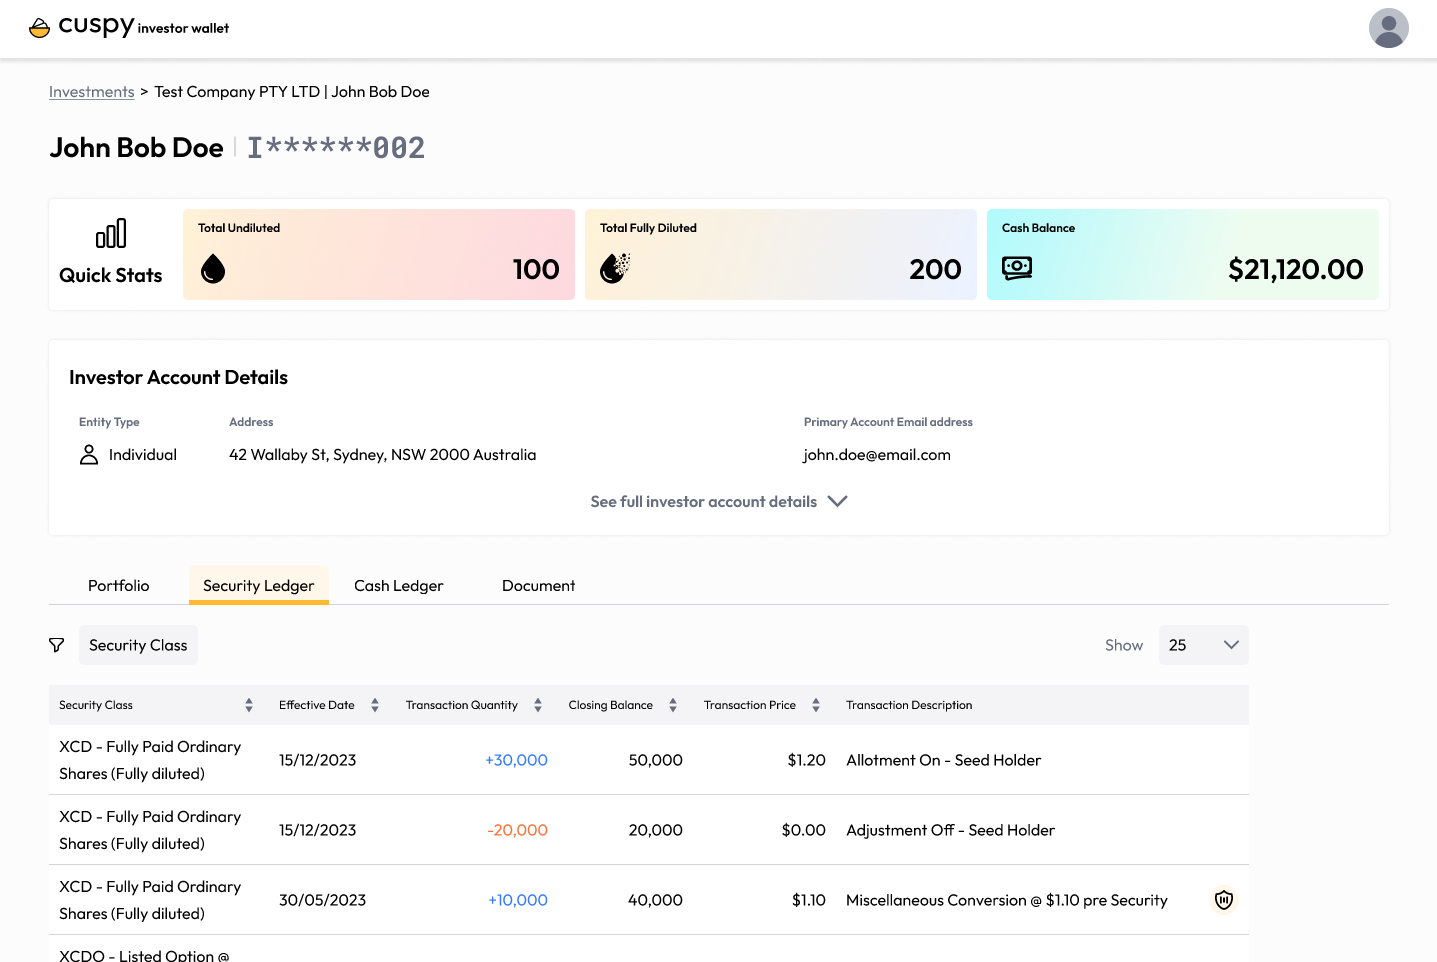Sort by Transaction Price column arrows
Viewport: 1437px width, 962px height.
click(816, 705)
